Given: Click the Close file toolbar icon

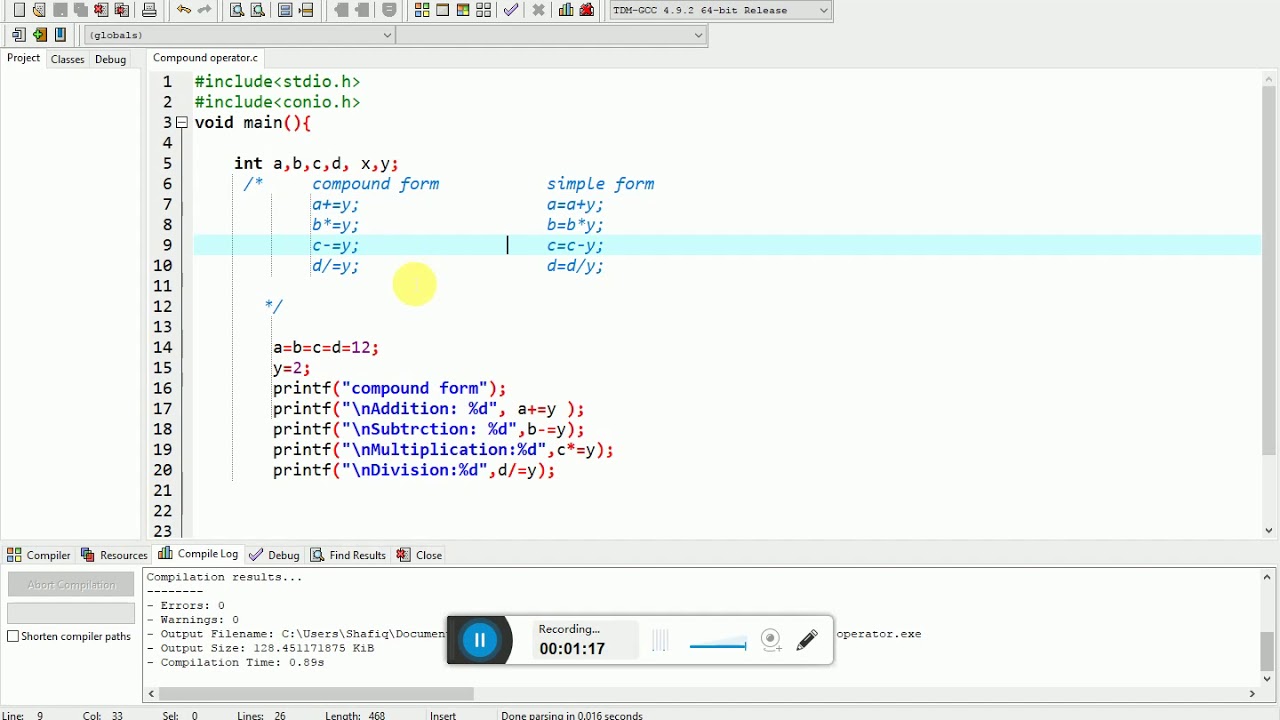Looking at the screenshot, I should click(x=101, y=10).
